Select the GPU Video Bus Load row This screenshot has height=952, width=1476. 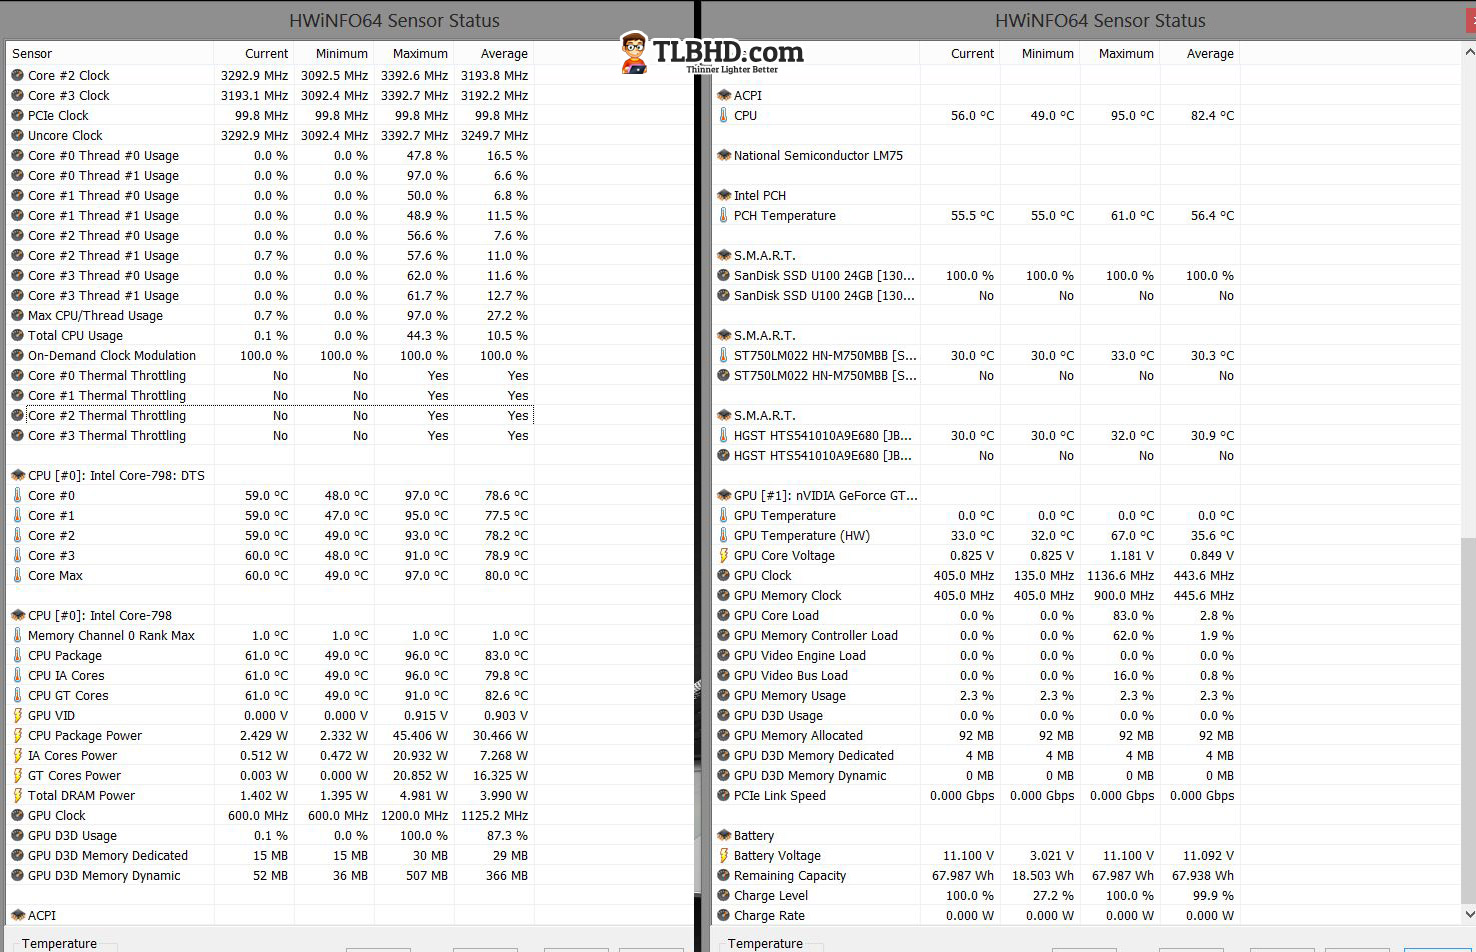pos(976,675)
